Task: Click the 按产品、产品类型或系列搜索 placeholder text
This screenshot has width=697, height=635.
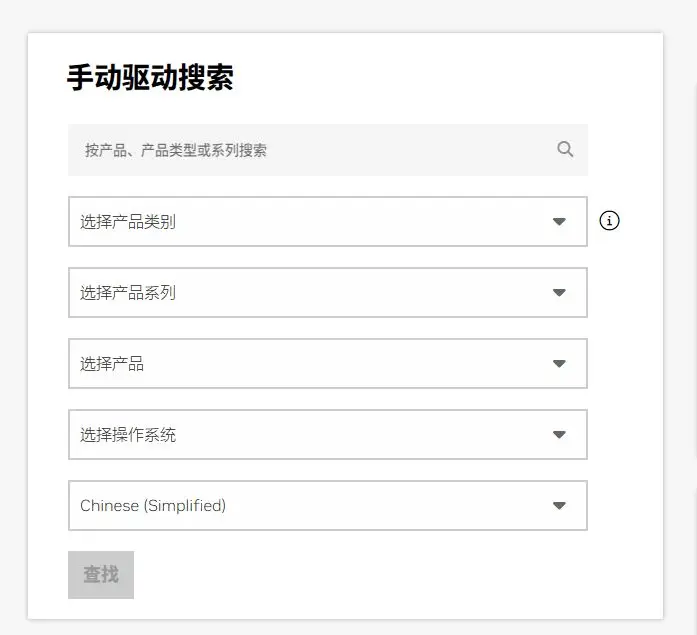Action: (176, 150)
